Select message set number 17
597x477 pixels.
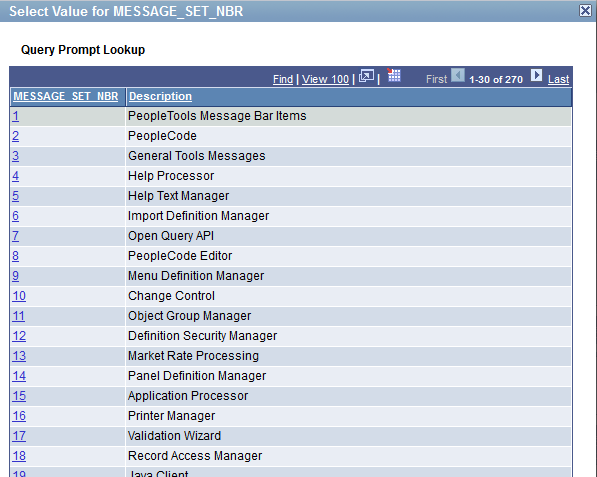19,436
